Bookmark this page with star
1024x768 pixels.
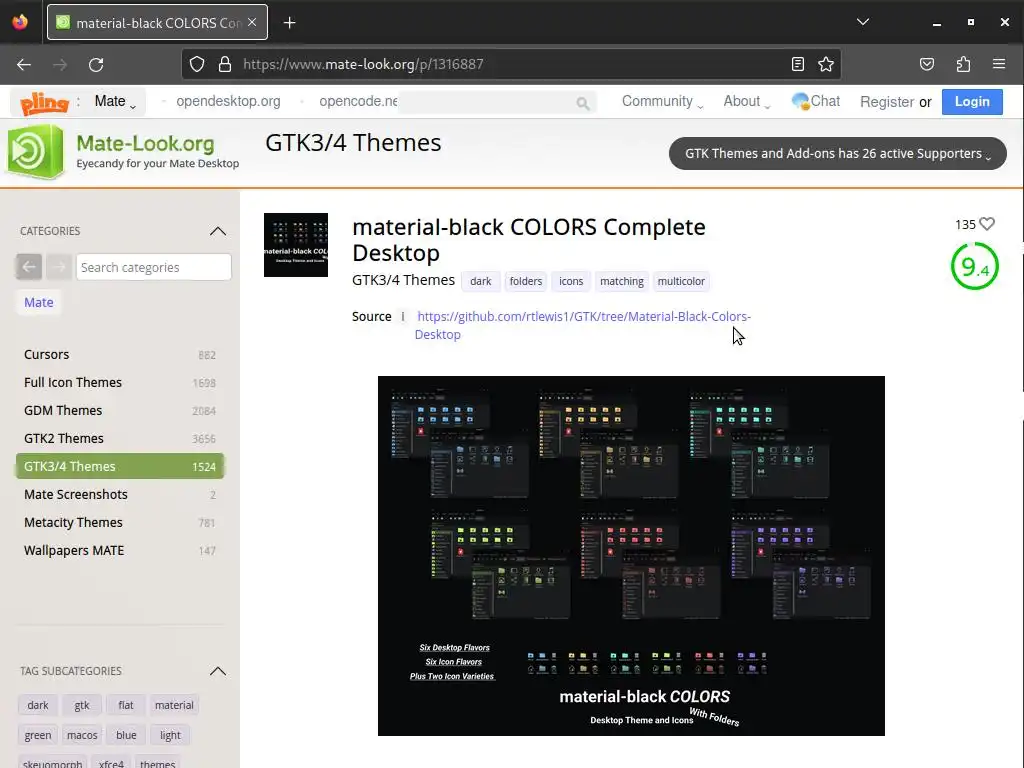(825, 64)
